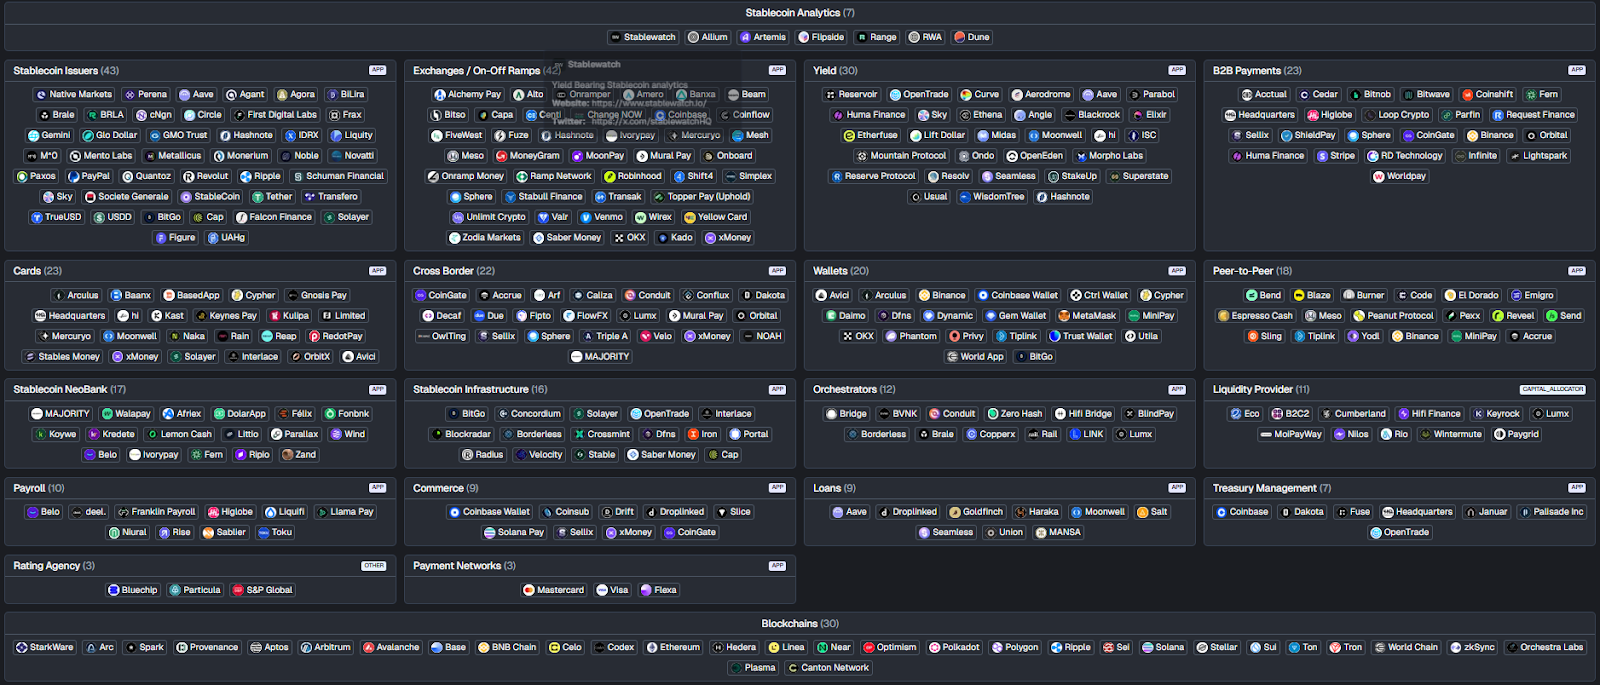Open the Gemini issuer chip
1600x685 pixels.
[x=49, y=135]
